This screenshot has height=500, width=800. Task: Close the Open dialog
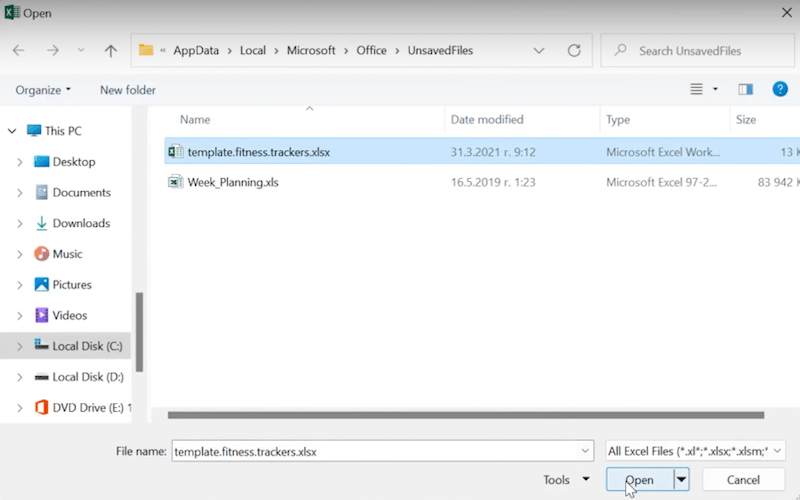pos(786,13)
